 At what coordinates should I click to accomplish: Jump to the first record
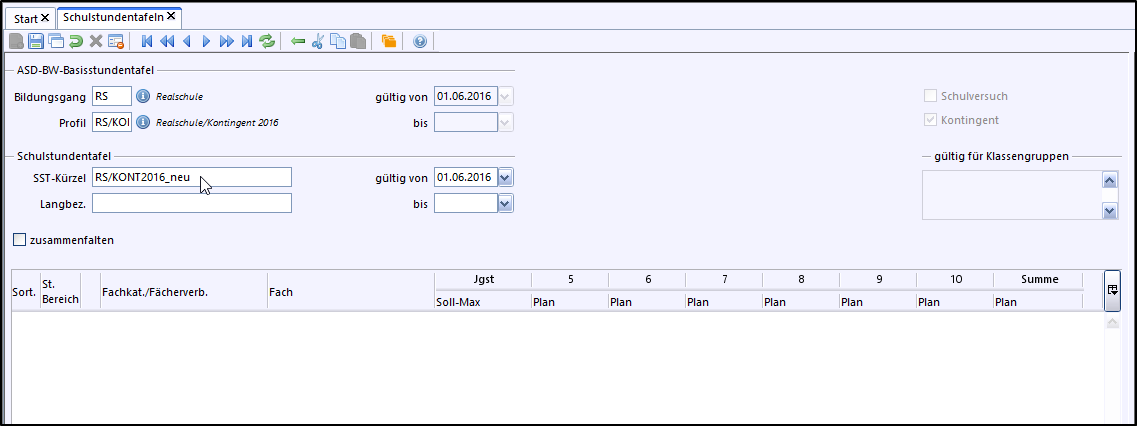pyautogui.click(x=147, y=41)
